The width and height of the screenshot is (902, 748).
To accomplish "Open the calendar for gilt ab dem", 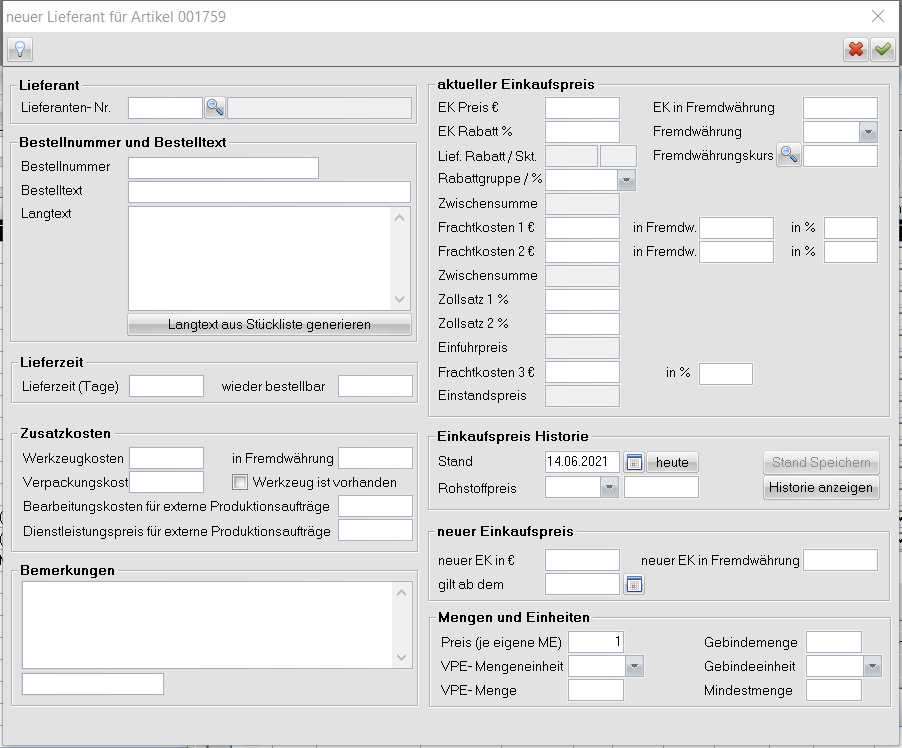I will 634,584.
